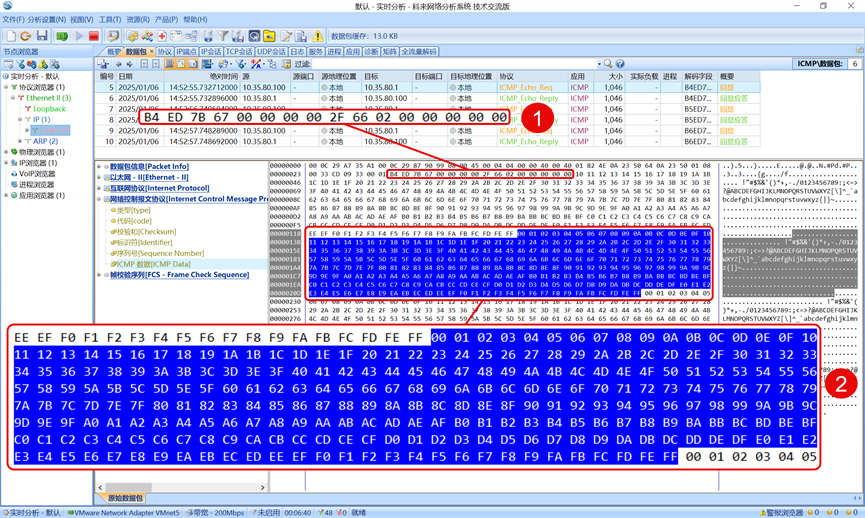The image size is (865, 518).
Task: Switch to the 日志 tab
Action: coord(296,51)
